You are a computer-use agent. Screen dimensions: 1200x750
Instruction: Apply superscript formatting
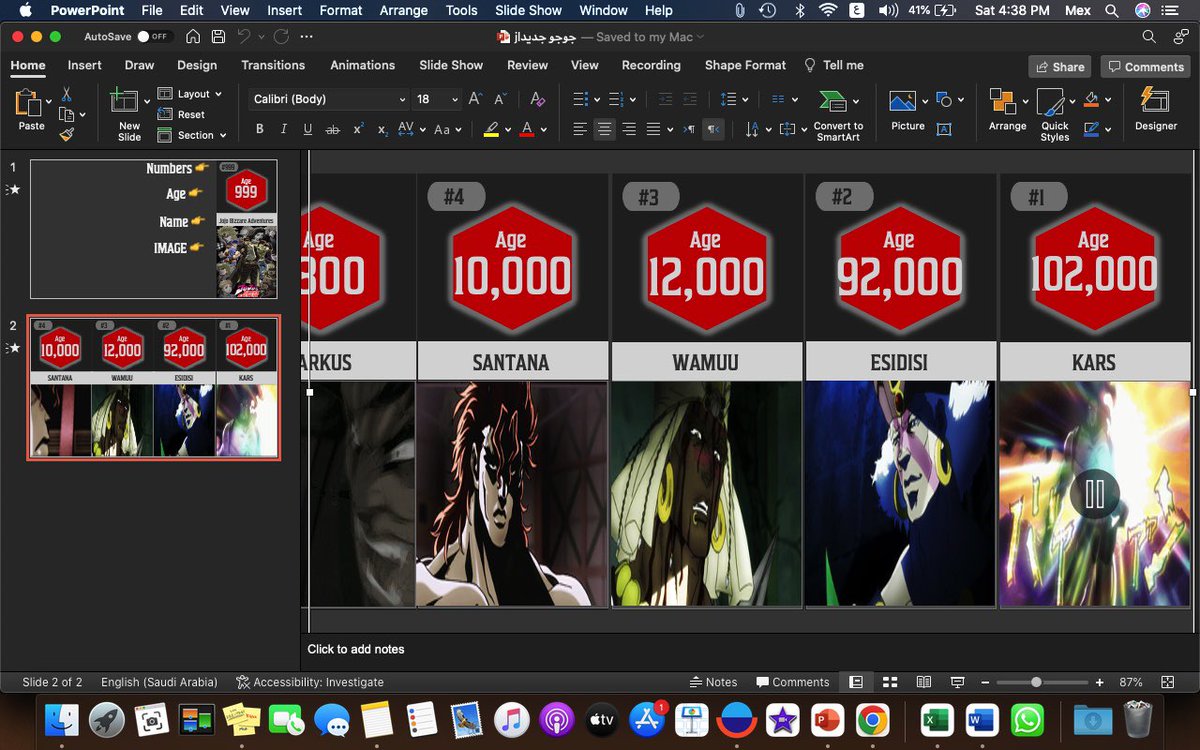tap(358, 129)
